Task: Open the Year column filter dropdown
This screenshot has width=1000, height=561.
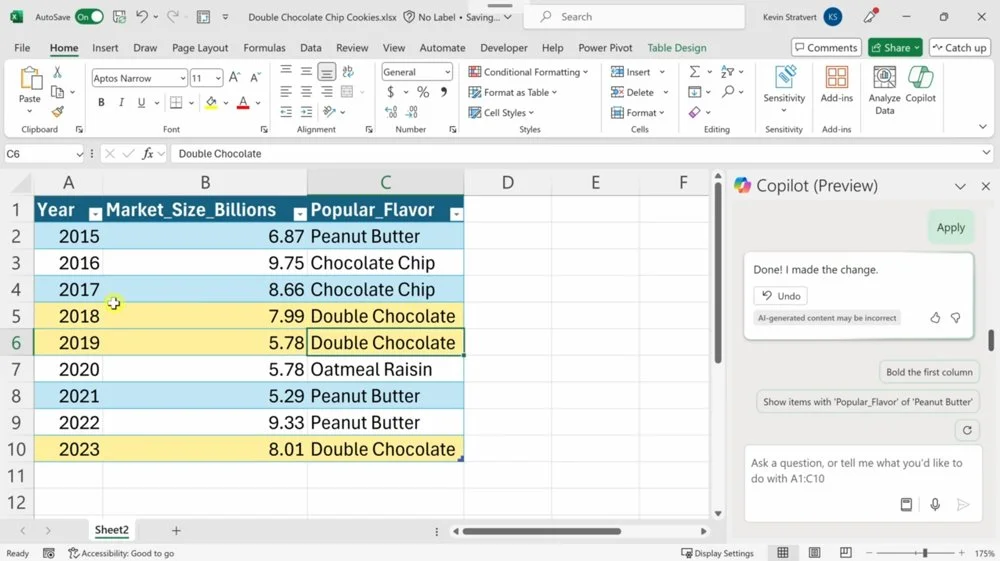Action: point(95,214)
